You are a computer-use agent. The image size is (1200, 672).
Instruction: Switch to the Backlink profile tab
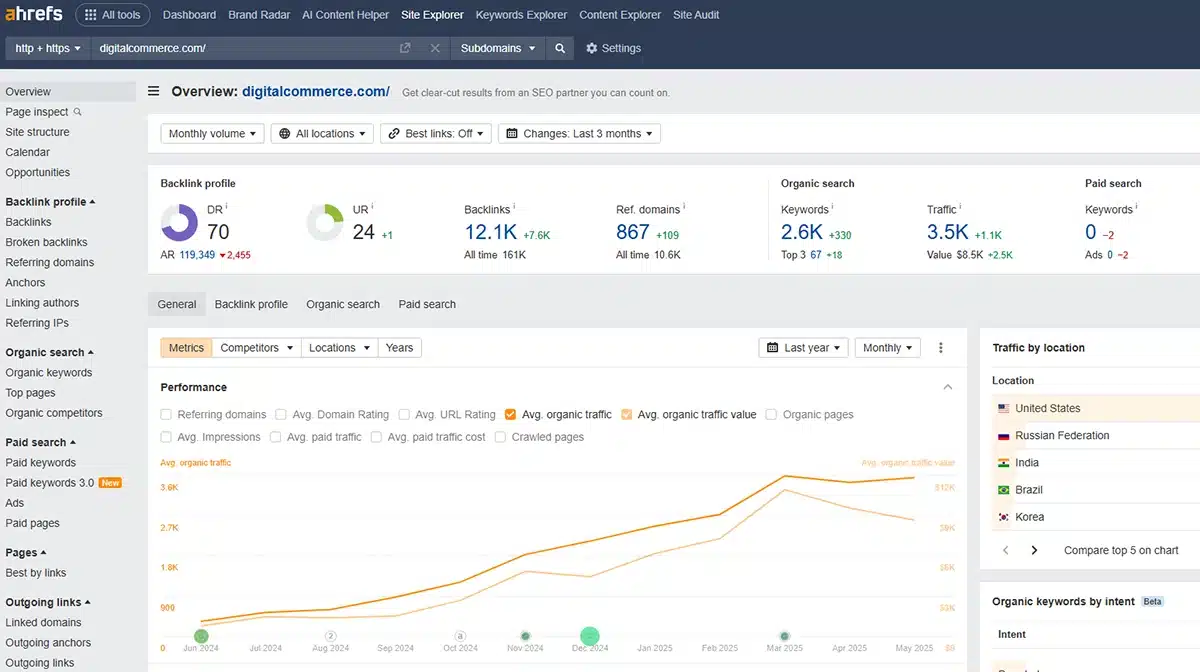point(251,304)
